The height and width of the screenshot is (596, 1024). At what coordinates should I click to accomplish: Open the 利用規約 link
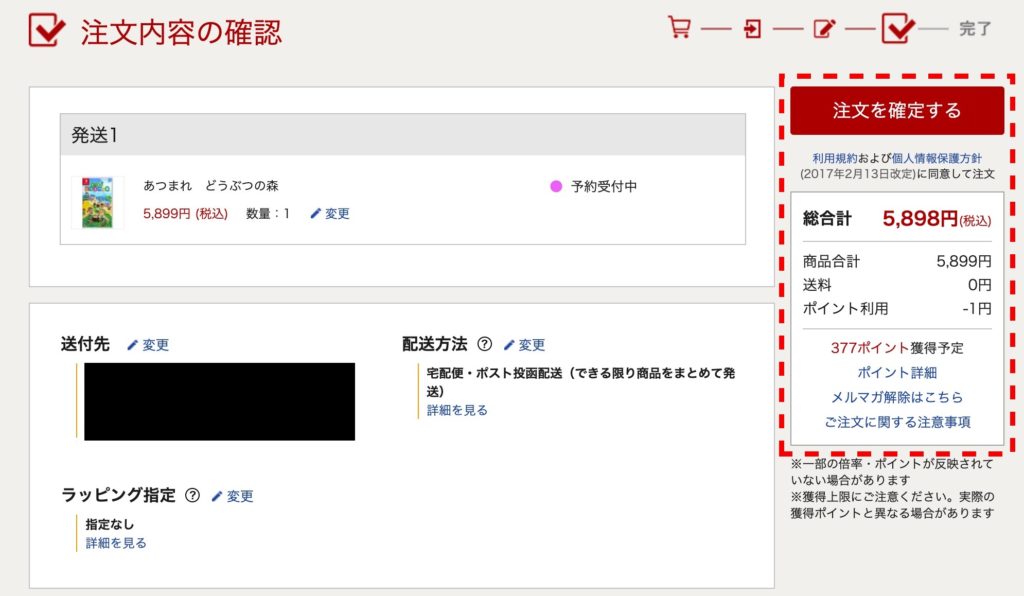[x=835, y=158]
